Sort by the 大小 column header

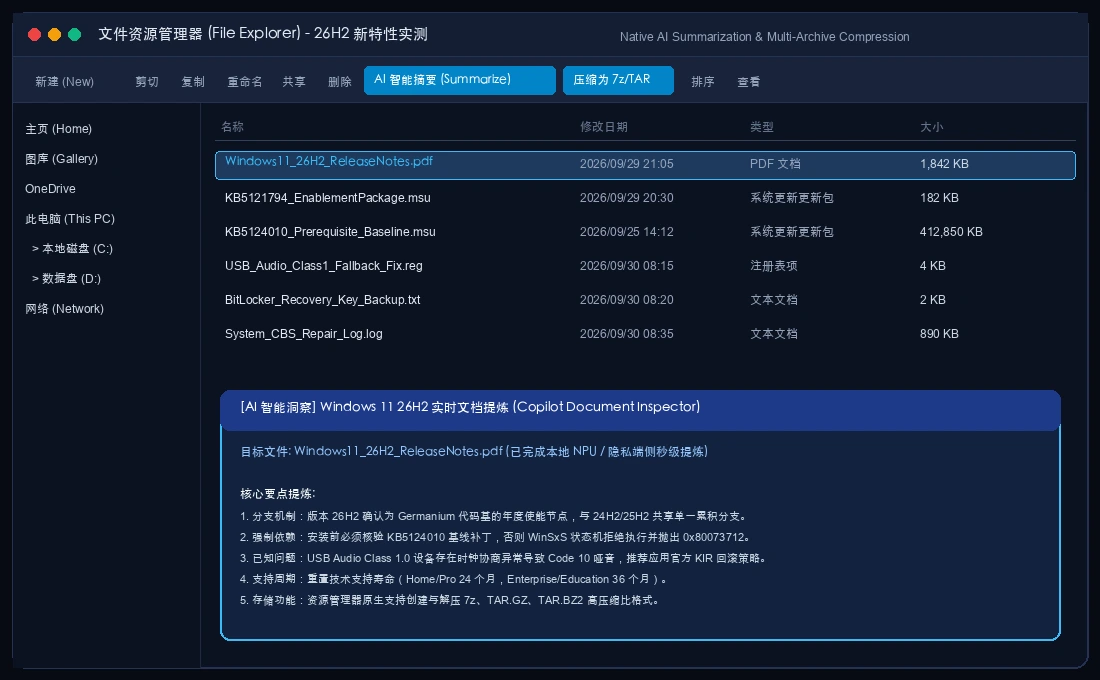932,127
